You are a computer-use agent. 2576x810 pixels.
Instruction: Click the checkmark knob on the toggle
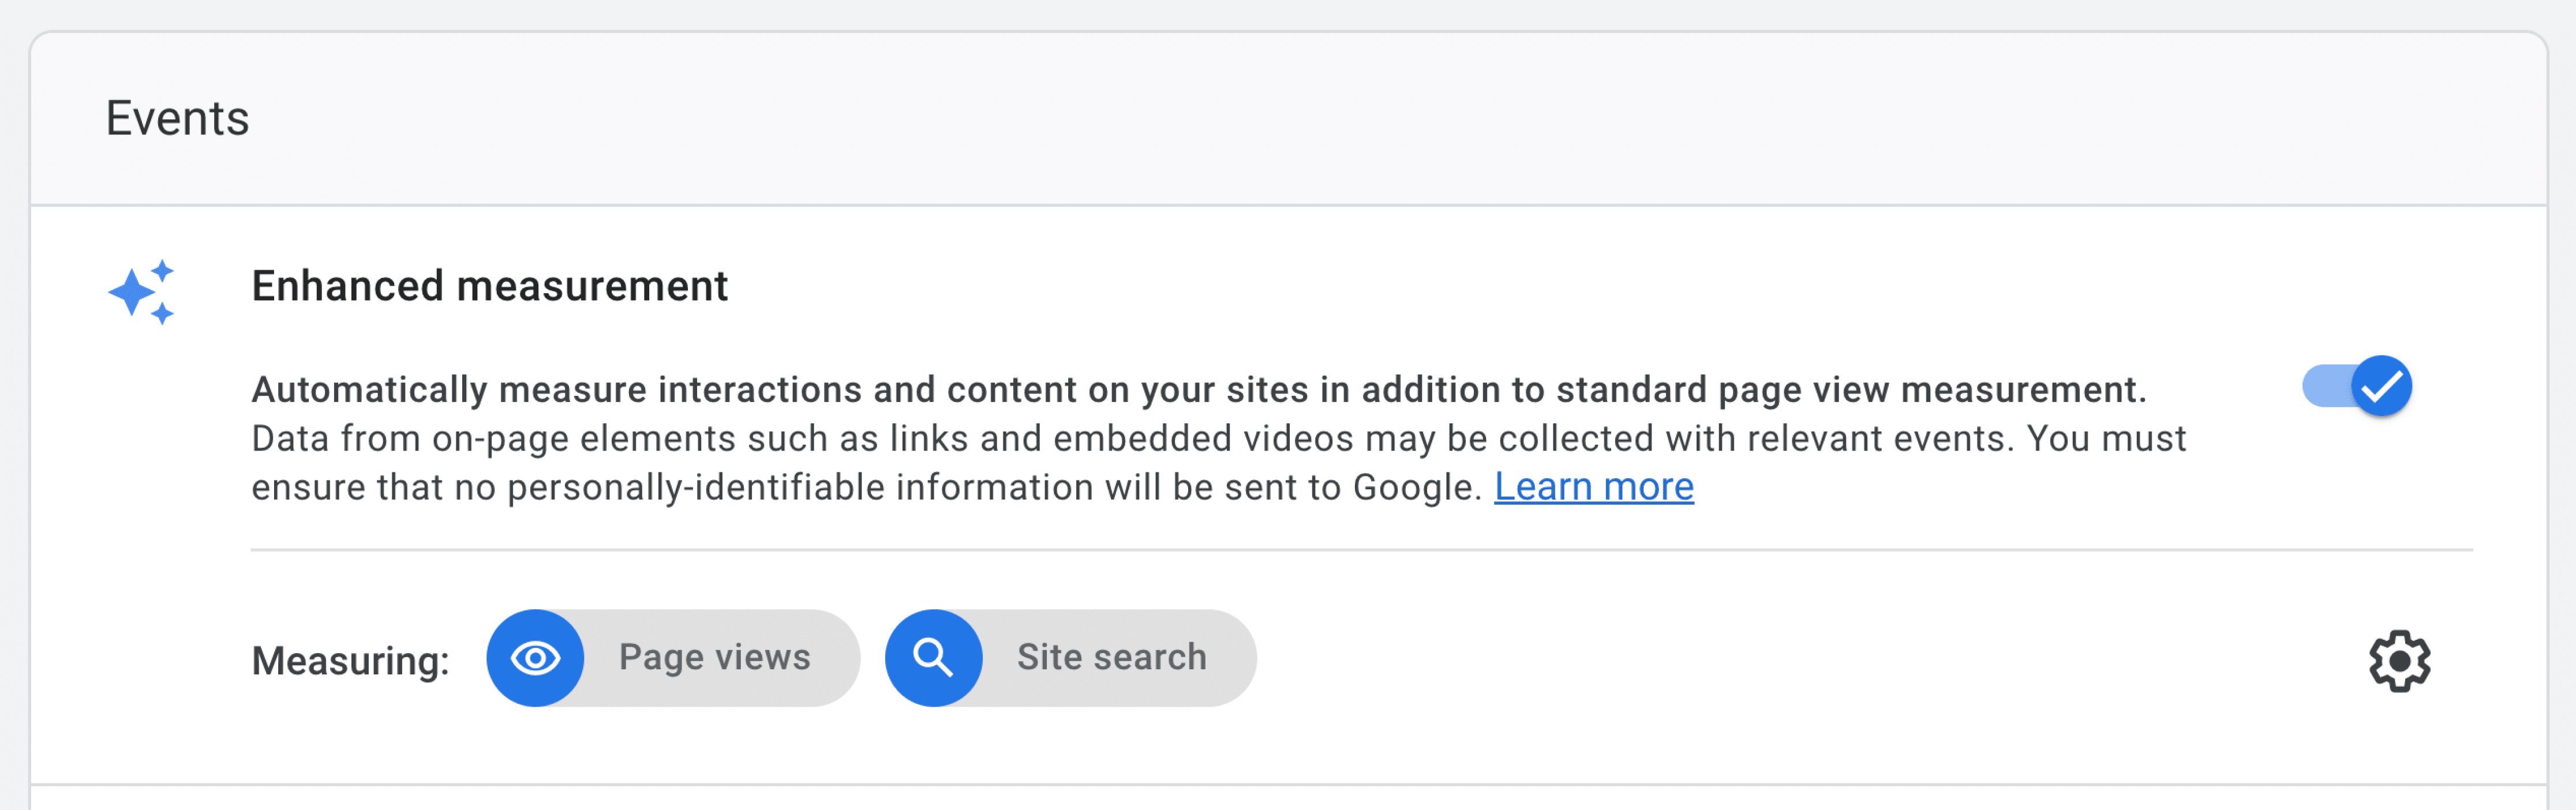click(x=2381, y=386)
